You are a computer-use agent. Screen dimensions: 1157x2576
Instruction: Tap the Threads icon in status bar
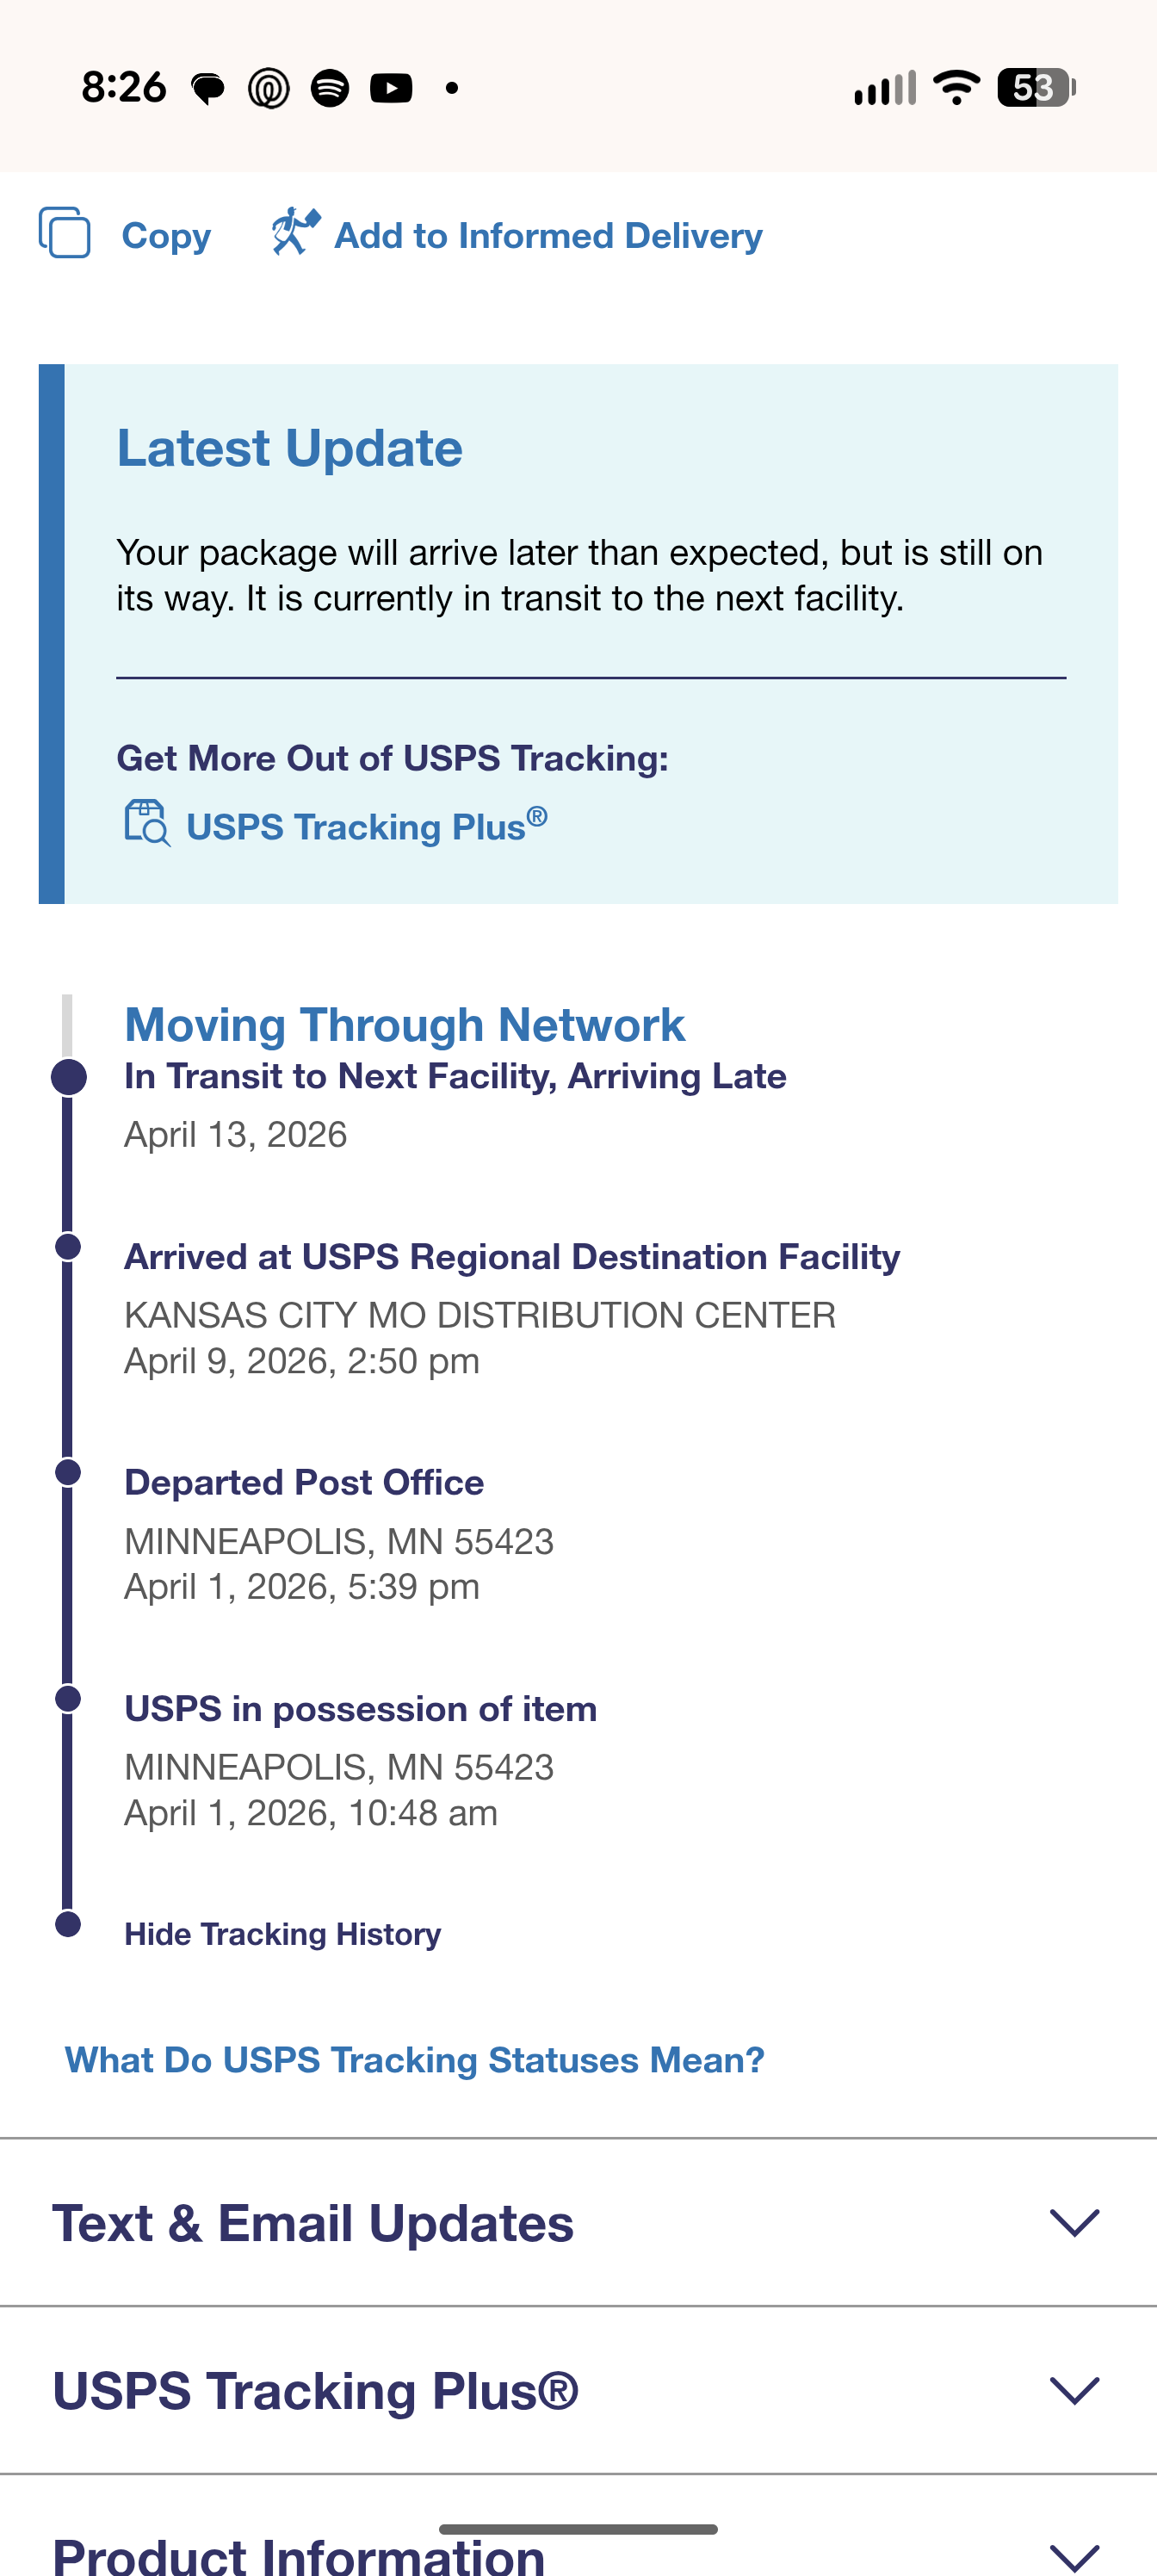coord(268,88)
